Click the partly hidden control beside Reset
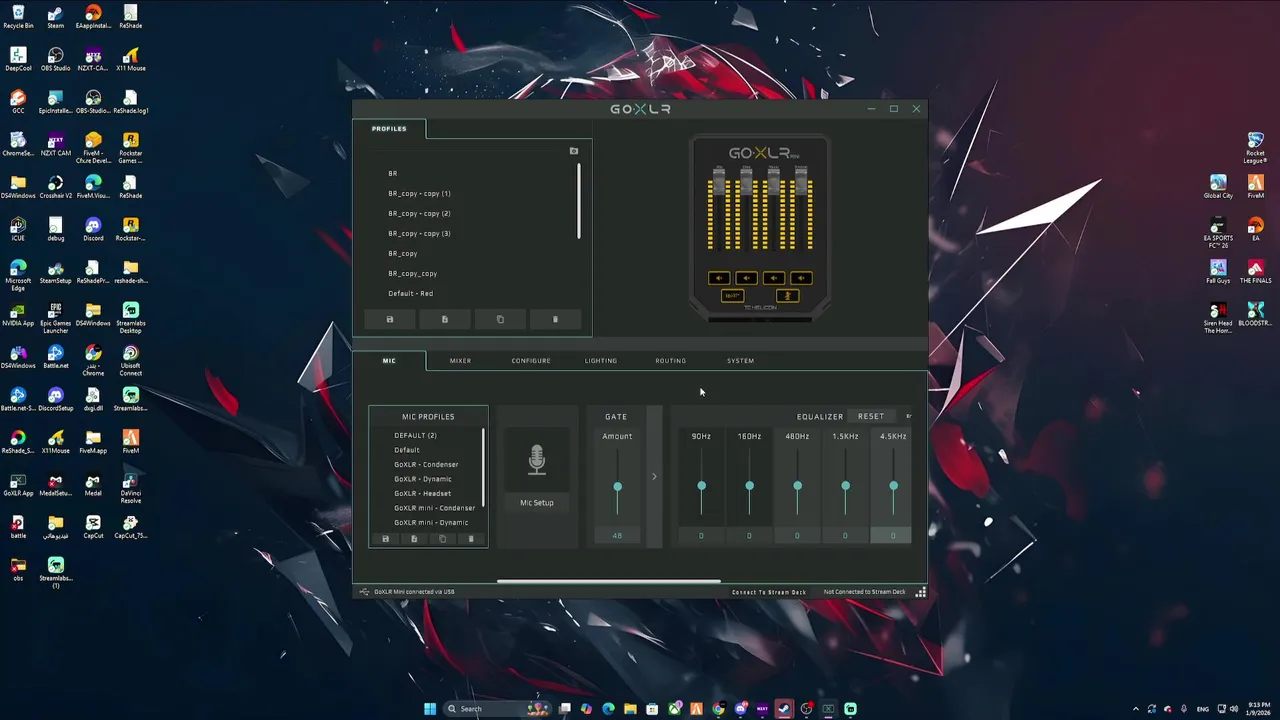Image resolution: width=1280 pixels, height=720 pixels. (908, 416)
